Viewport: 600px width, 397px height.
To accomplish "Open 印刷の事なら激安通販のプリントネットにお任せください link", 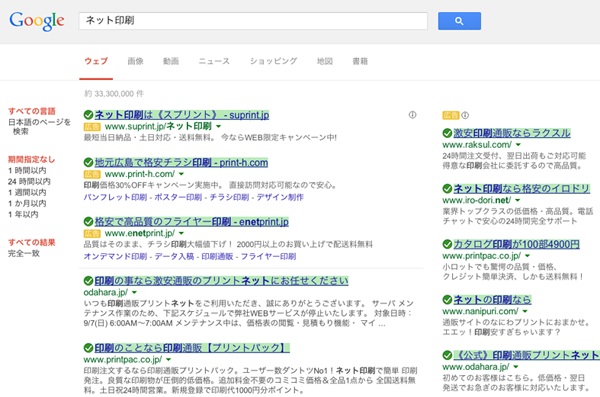I will [x=222, y=281].
